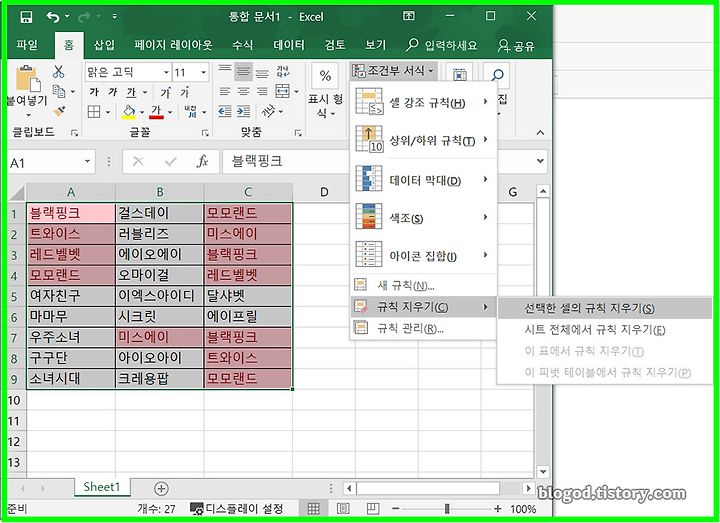Choose 새 규칙 menu item
Image resolution: width=720 pixels, height=523 pixels.
coord(423,286)
